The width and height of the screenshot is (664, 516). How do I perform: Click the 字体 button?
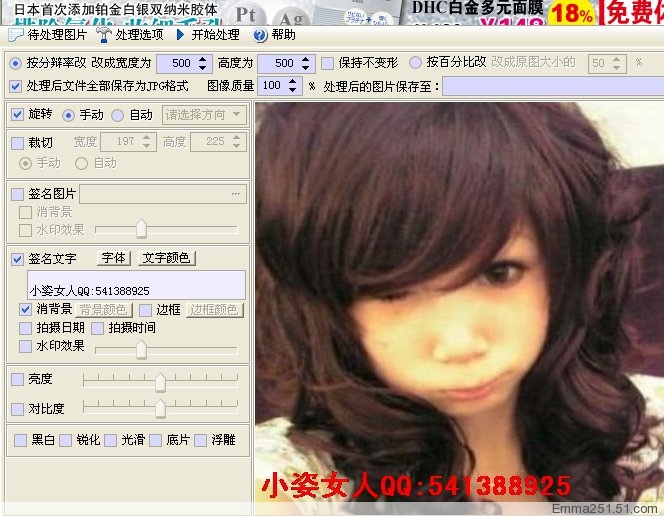[114, 258]
